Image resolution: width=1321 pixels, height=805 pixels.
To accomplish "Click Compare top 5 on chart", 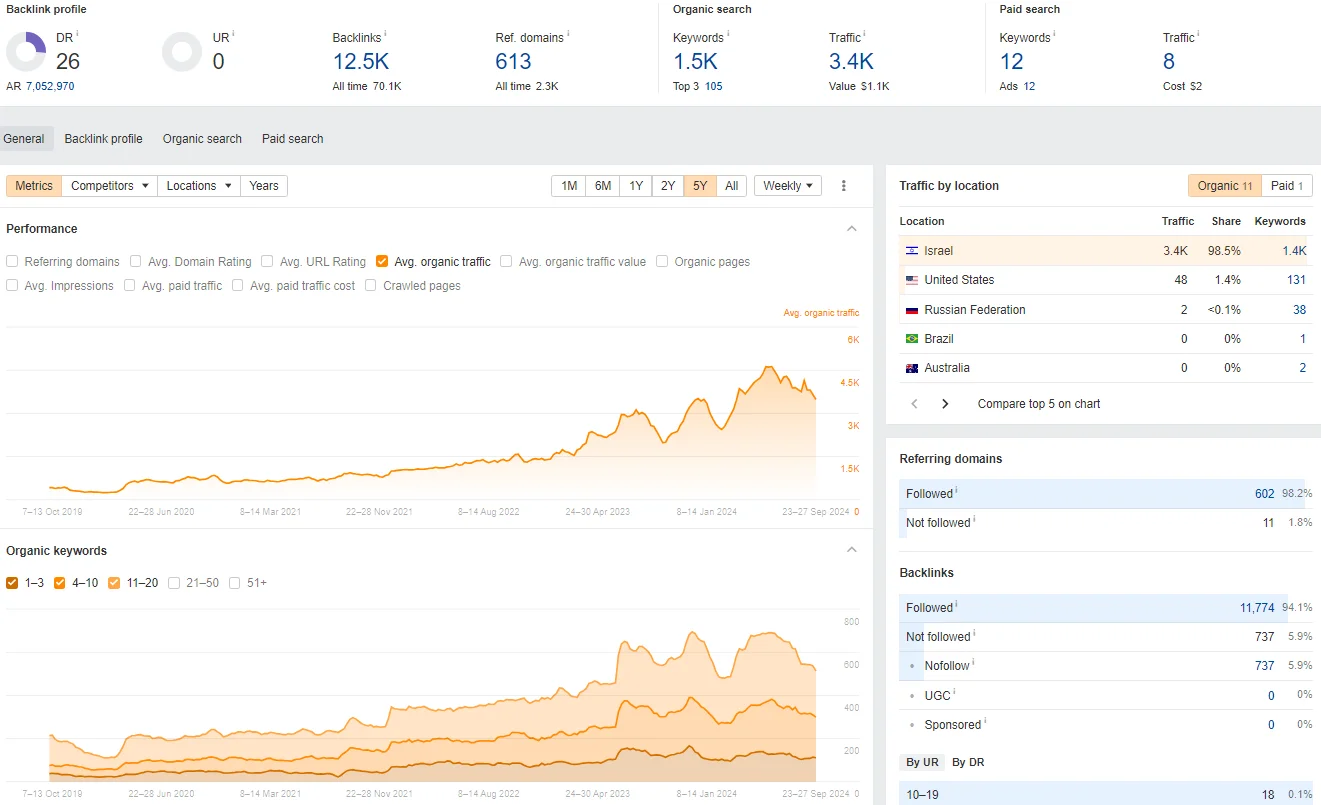I will (x=1039, y=404).
